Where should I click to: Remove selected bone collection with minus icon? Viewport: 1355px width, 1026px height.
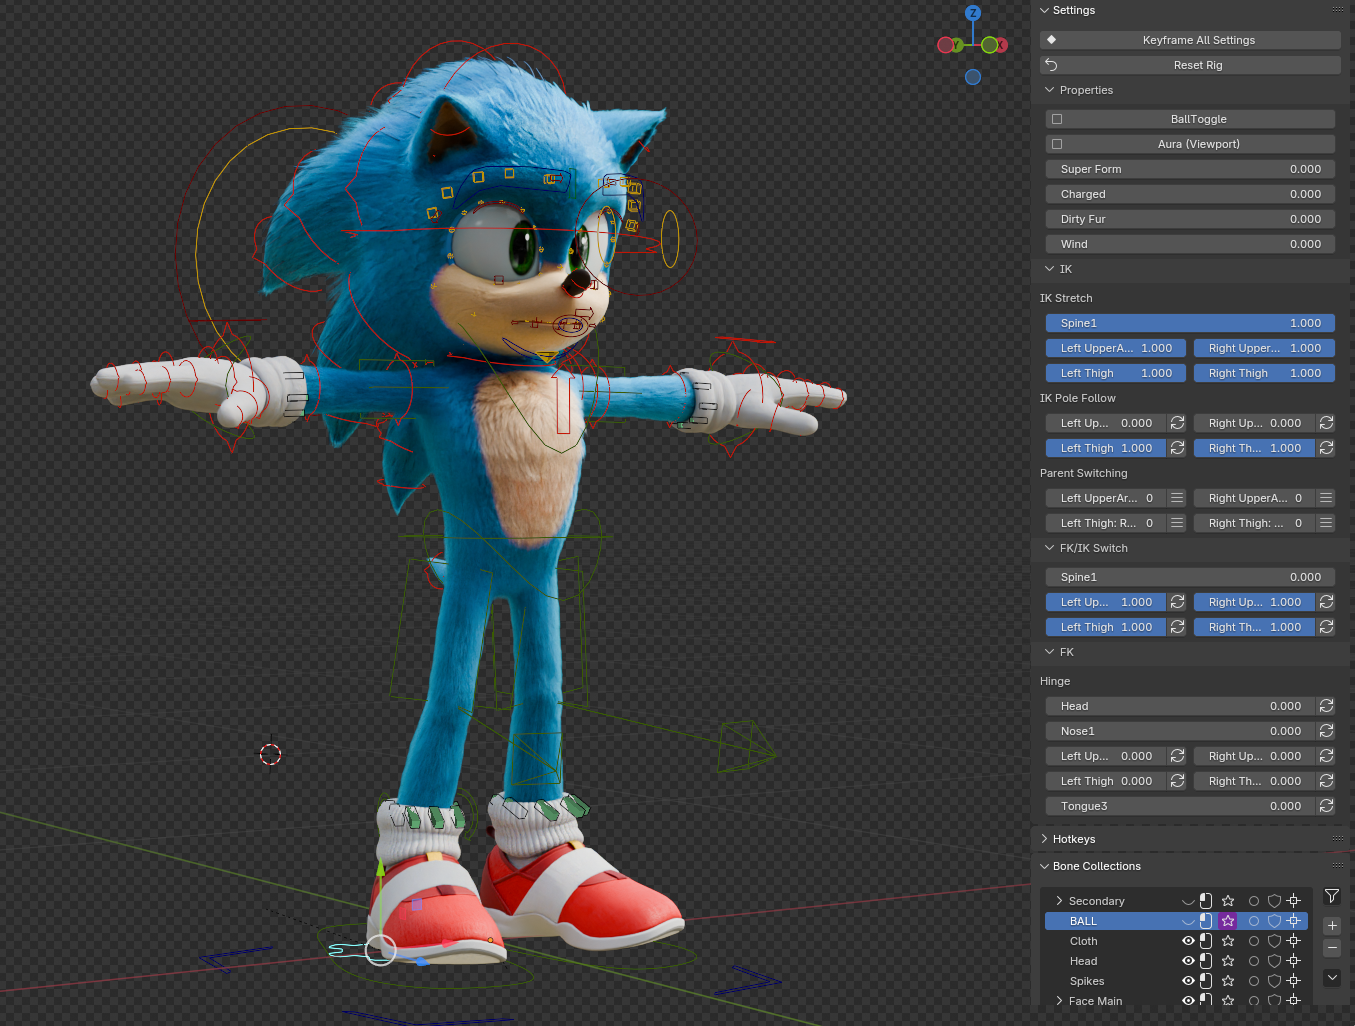[x=1332, y=947]
